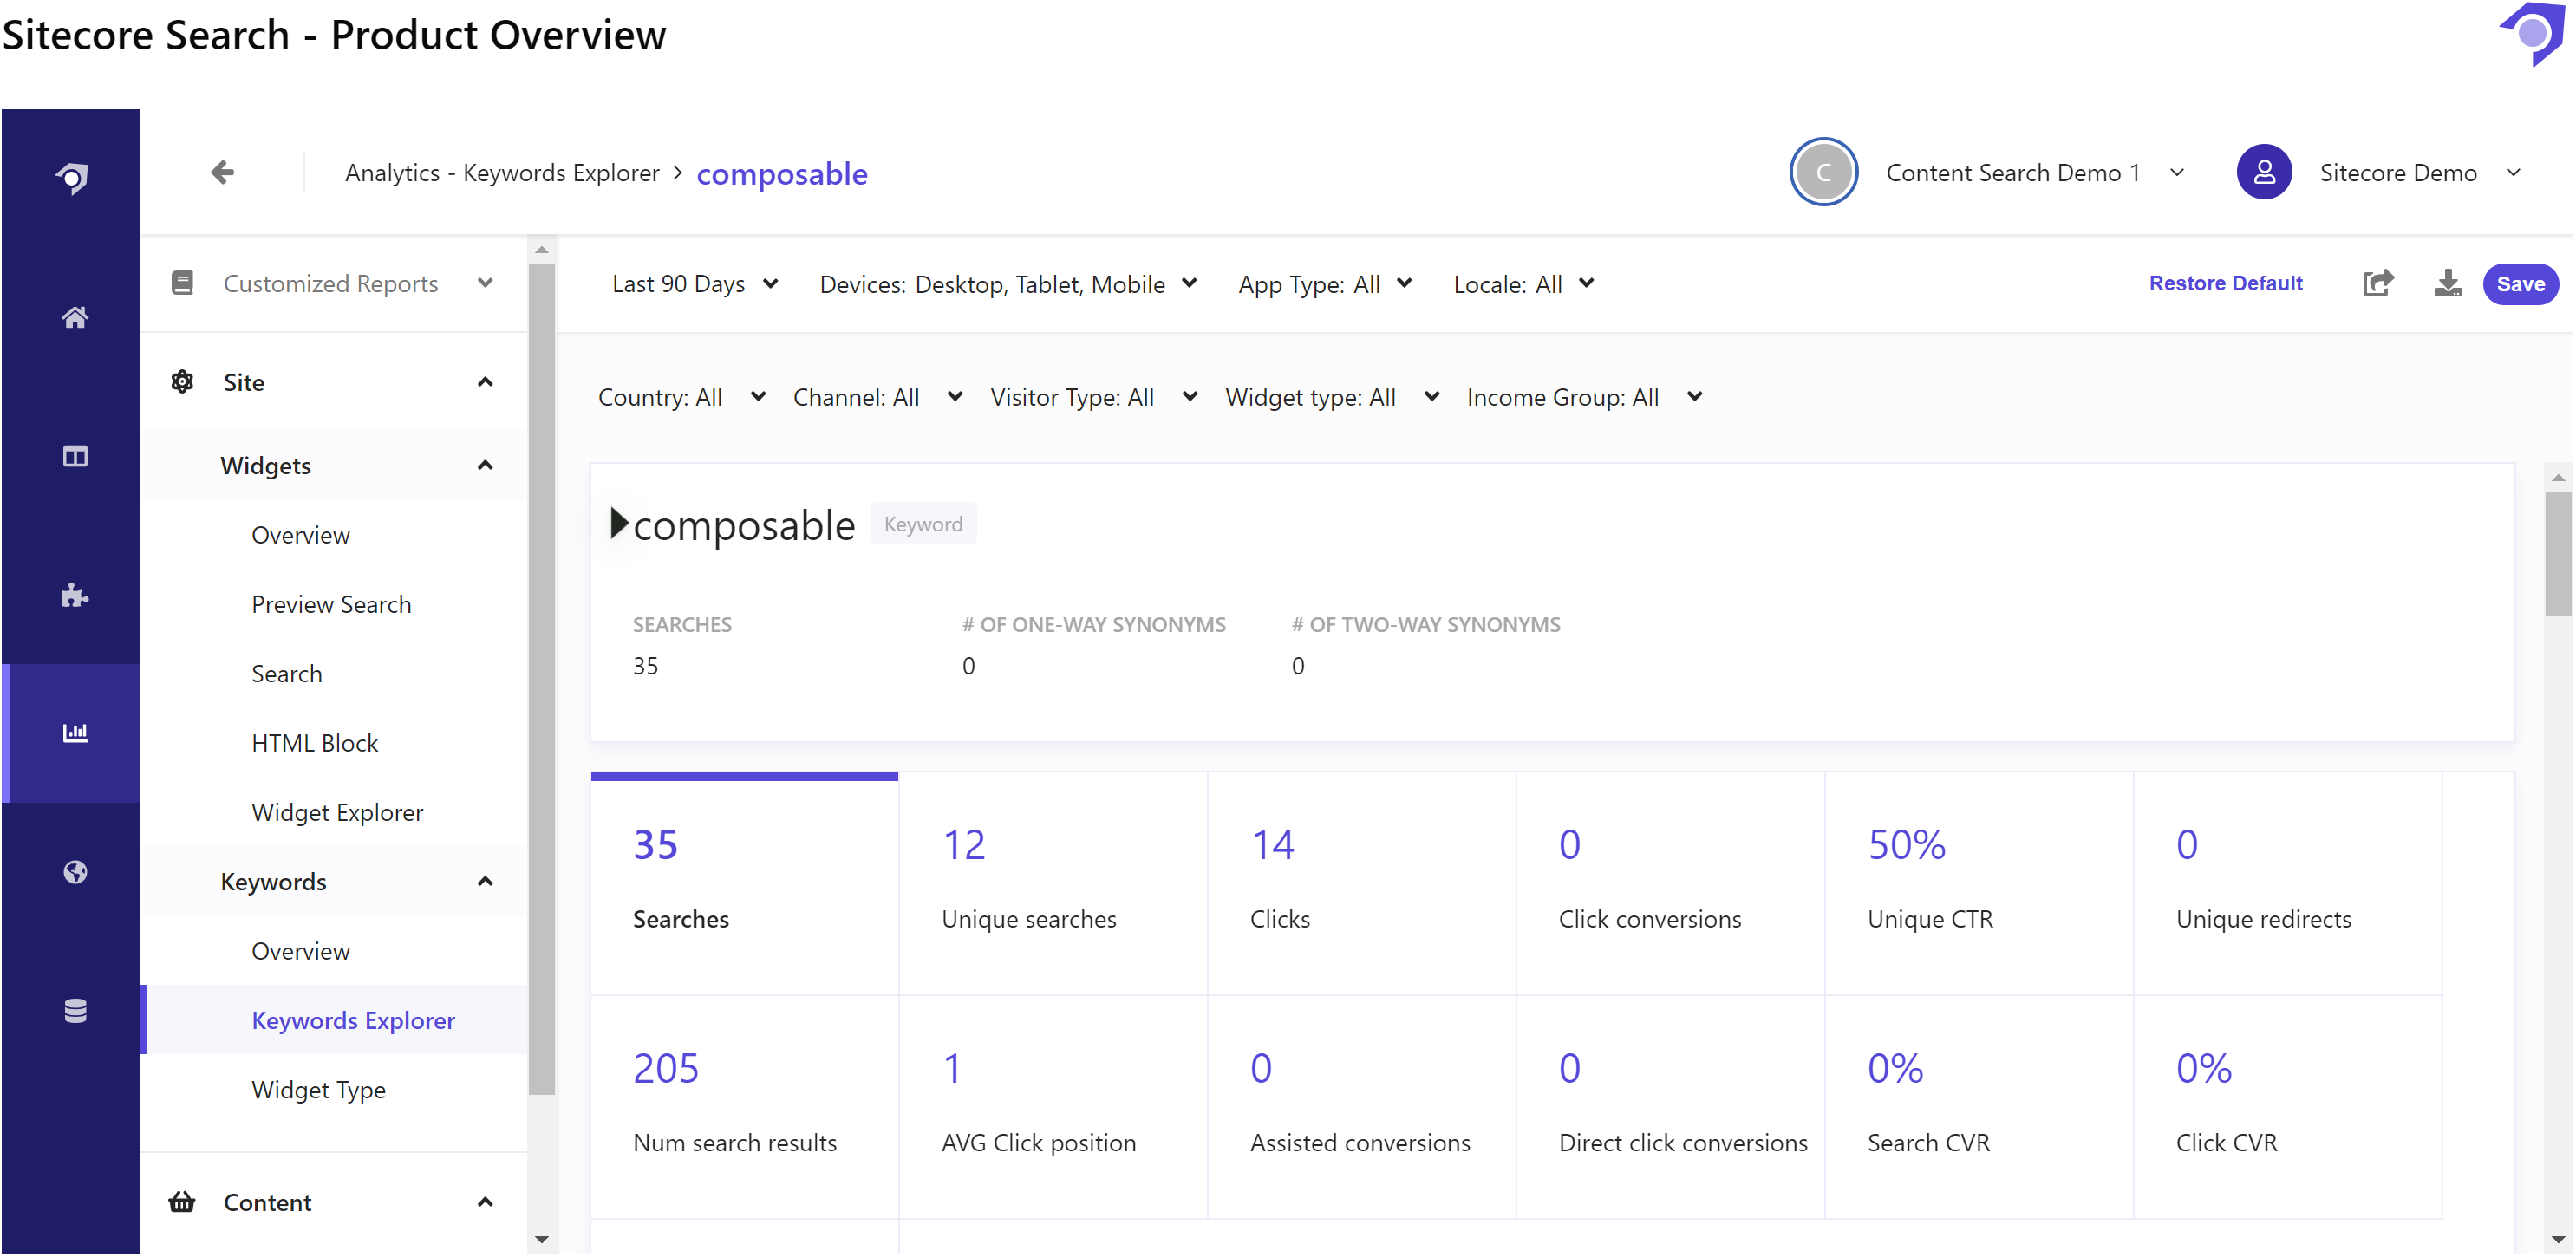The height and width of the screenshot is (1257, 2576).
Task: Collapse the Keywords section
Action: [x=485, y=882]
